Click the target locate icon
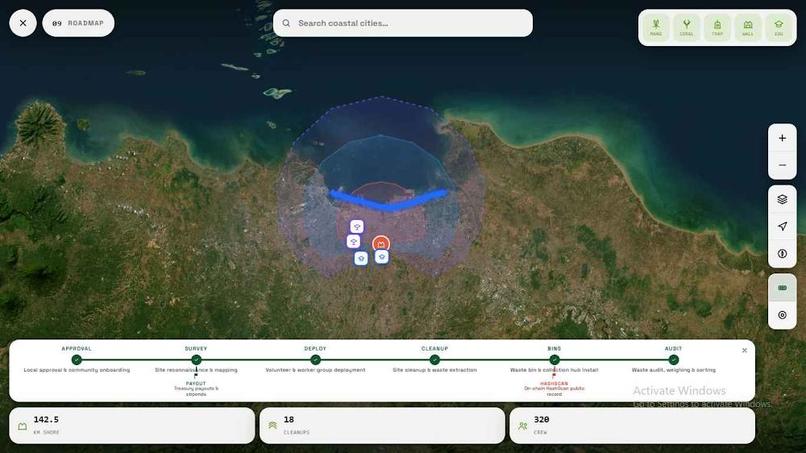The height and width of the screenshot is (453, 806). tap(782, 315)
